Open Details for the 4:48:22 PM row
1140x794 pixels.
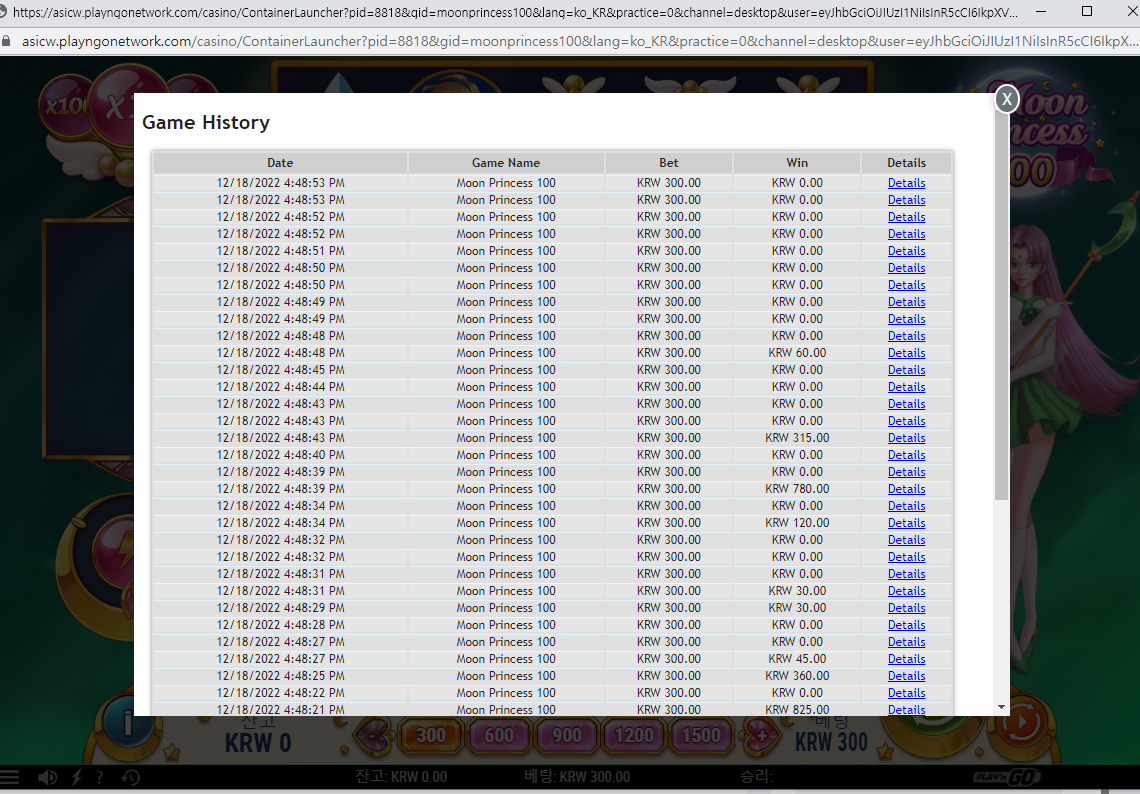[906, 693]
